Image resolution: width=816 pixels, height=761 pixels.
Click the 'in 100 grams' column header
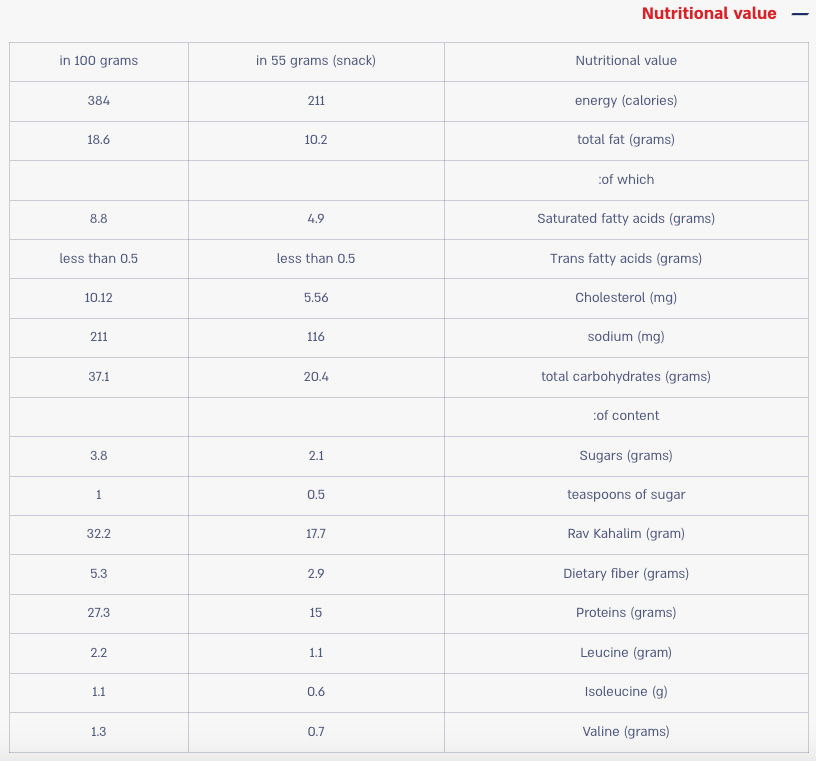pos(99,61)
